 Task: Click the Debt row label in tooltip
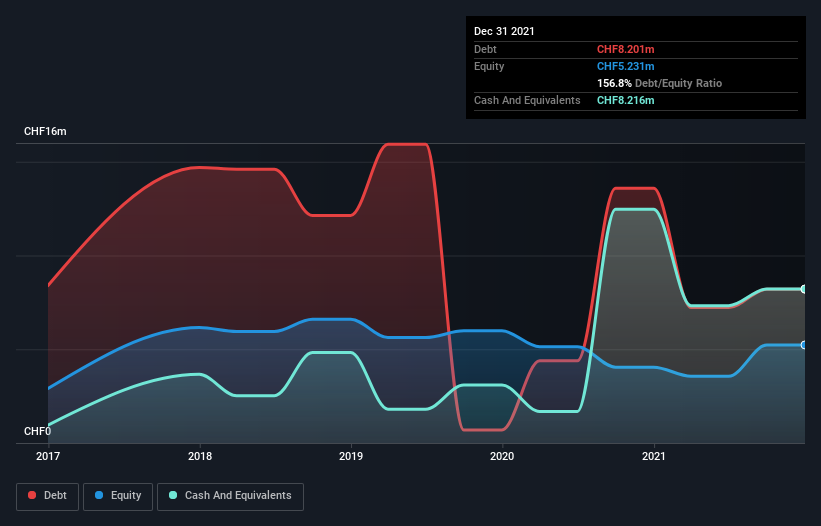[485, 49]
